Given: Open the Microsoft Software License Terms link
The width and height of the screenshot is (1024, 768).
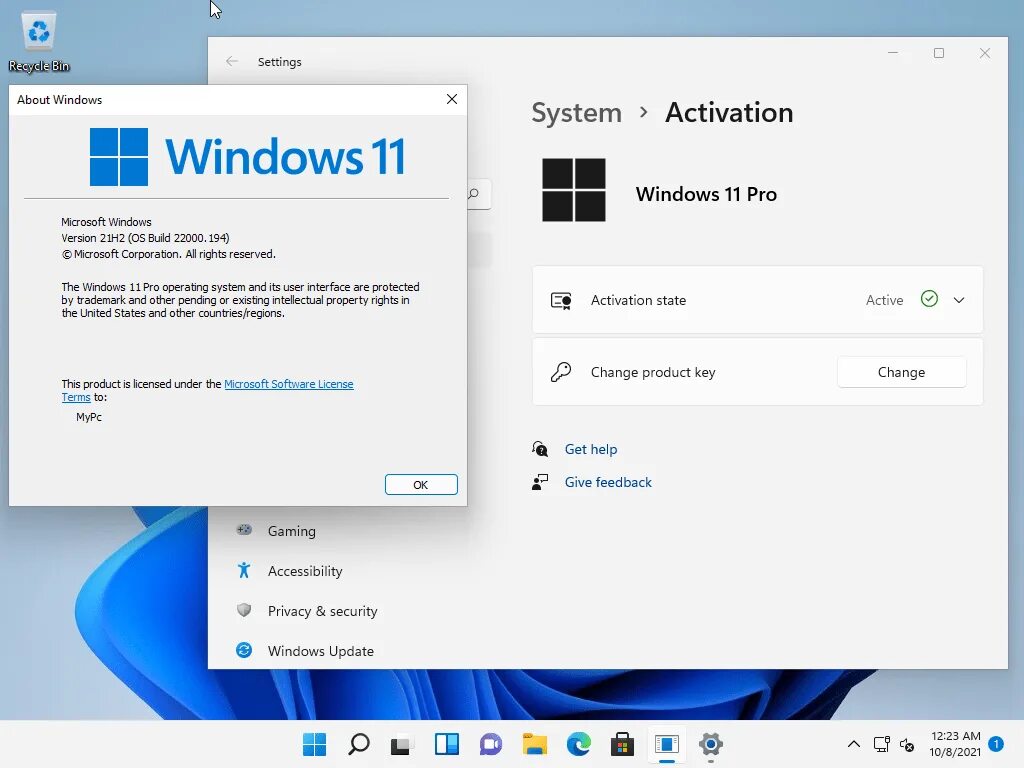Looking at the screenshot, I should 289,383.
